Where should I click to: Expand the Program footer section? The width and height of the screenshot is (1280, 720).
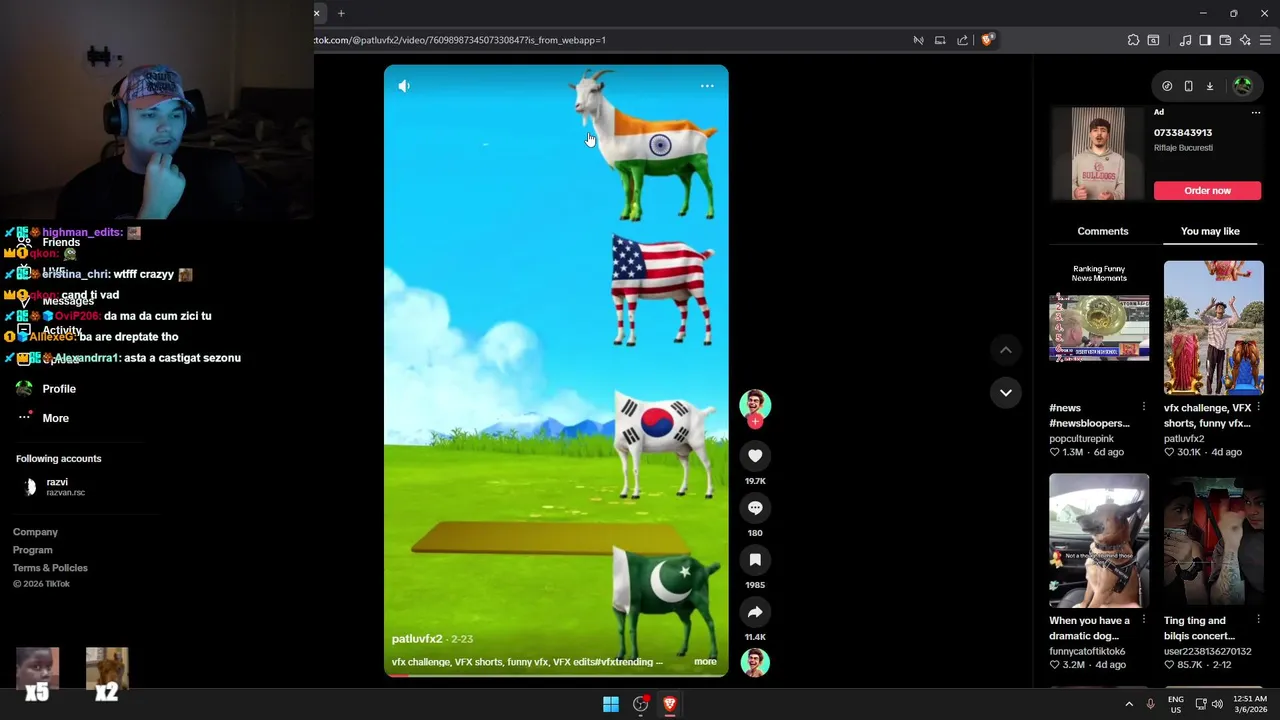32,550
